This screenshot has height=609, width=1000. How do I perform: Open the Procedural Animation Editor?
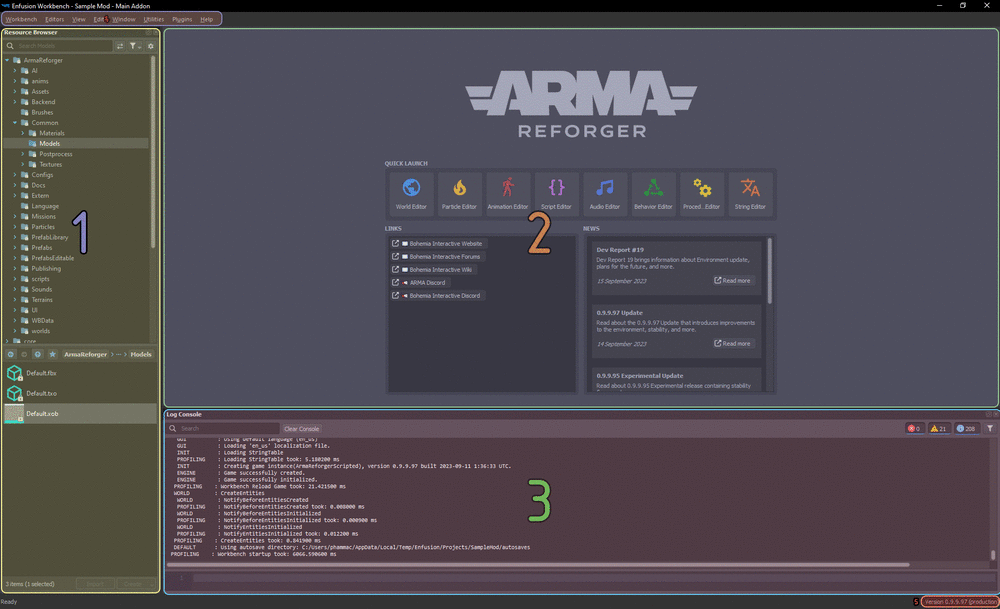click(702, 193)
